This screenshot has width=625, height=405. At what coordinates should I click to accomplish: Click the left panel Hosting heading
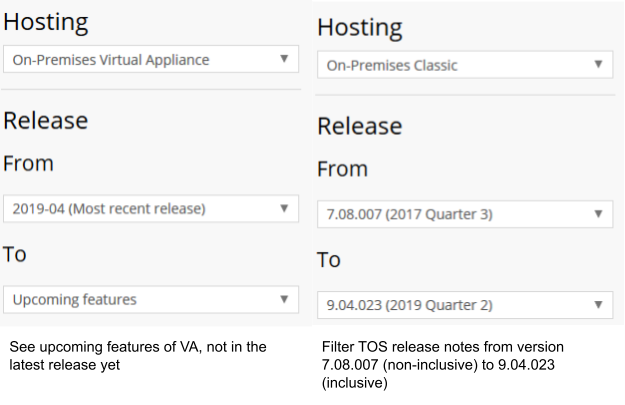pyautogui.click(x=46, y=22)
